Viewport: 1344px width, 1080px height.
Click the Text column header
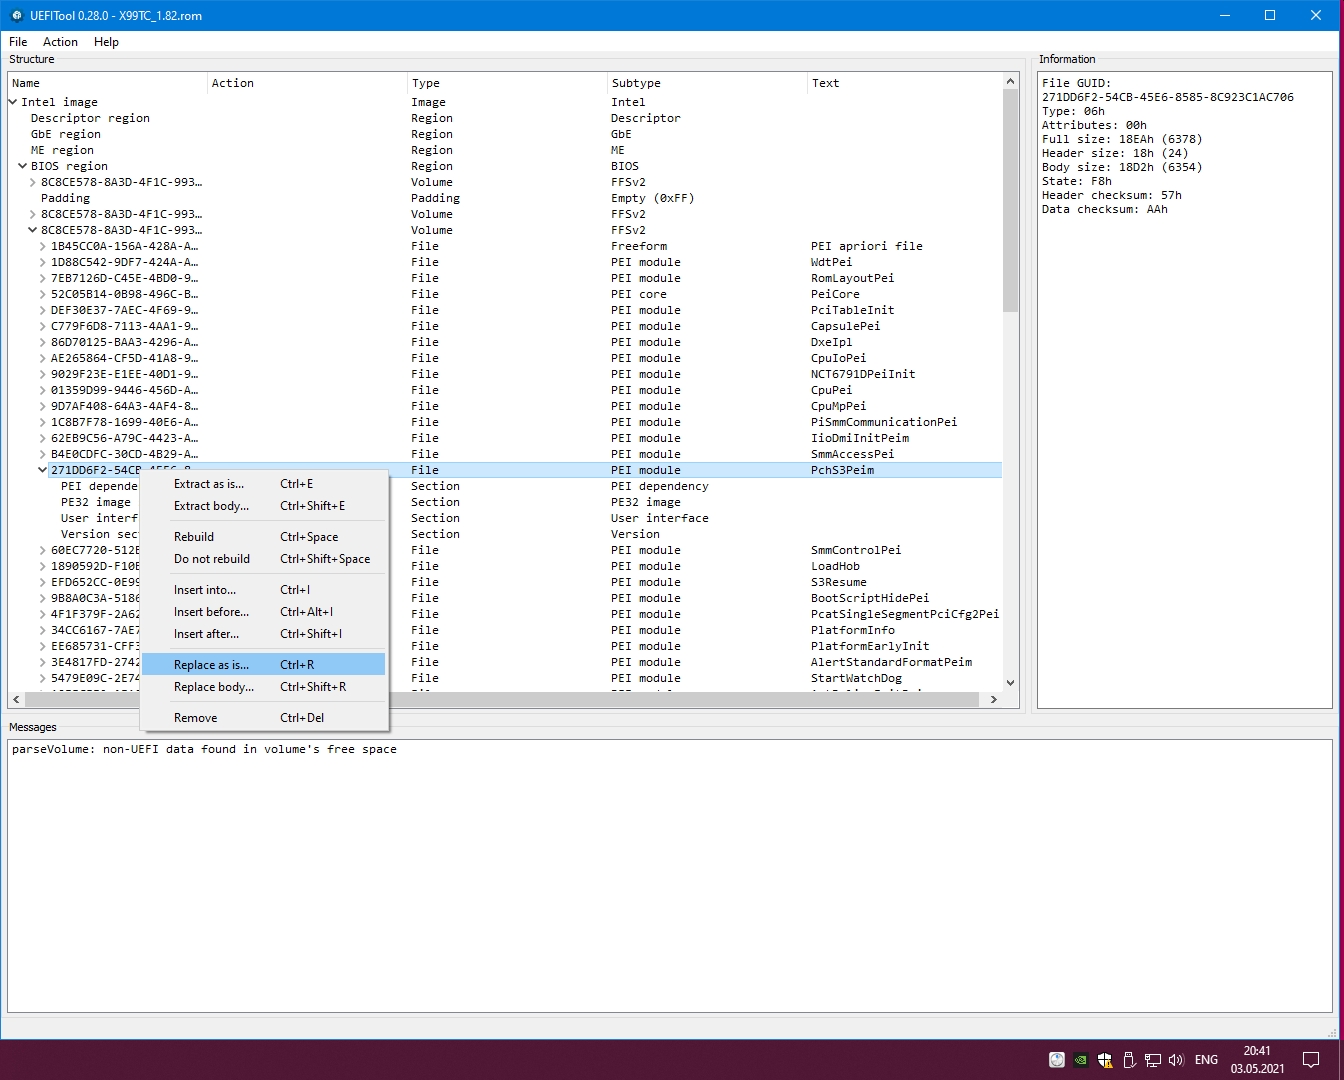(x=905, y=83)
